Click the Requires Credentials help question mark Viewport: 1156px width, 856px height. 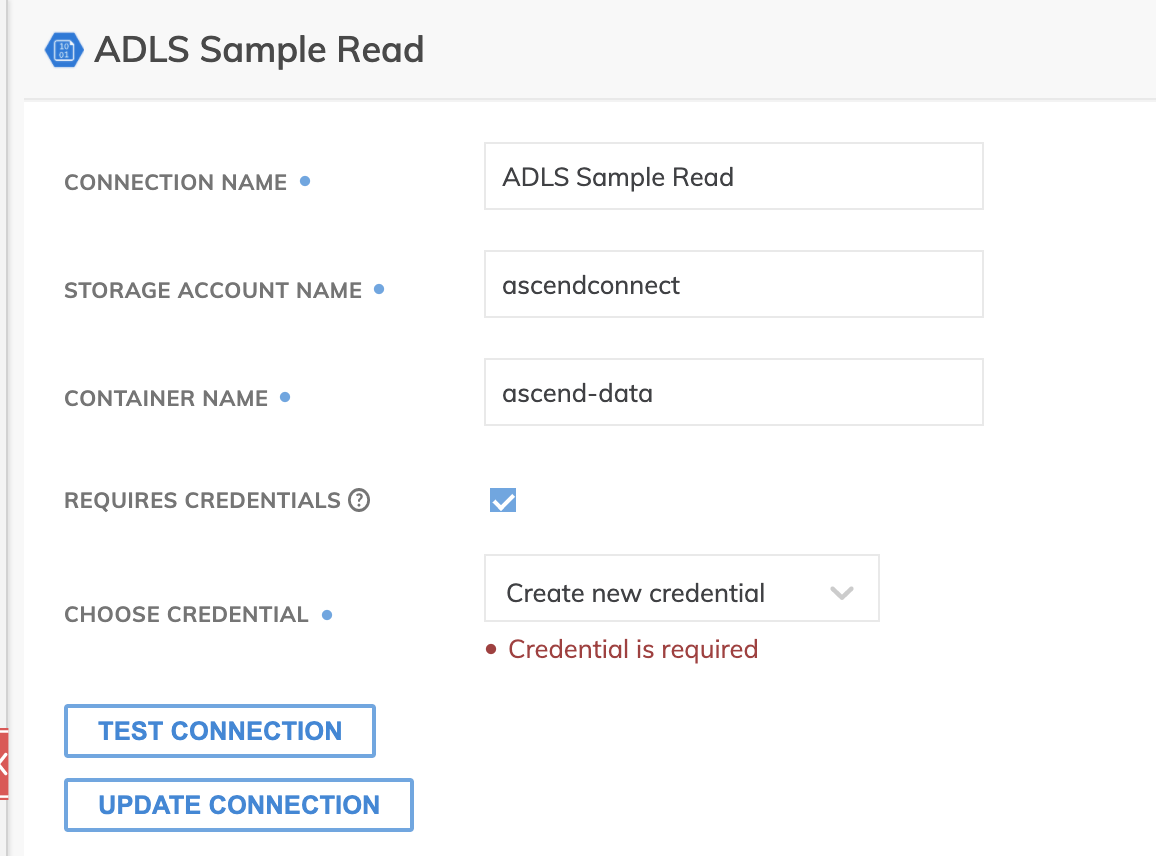(x=359, y=500)
